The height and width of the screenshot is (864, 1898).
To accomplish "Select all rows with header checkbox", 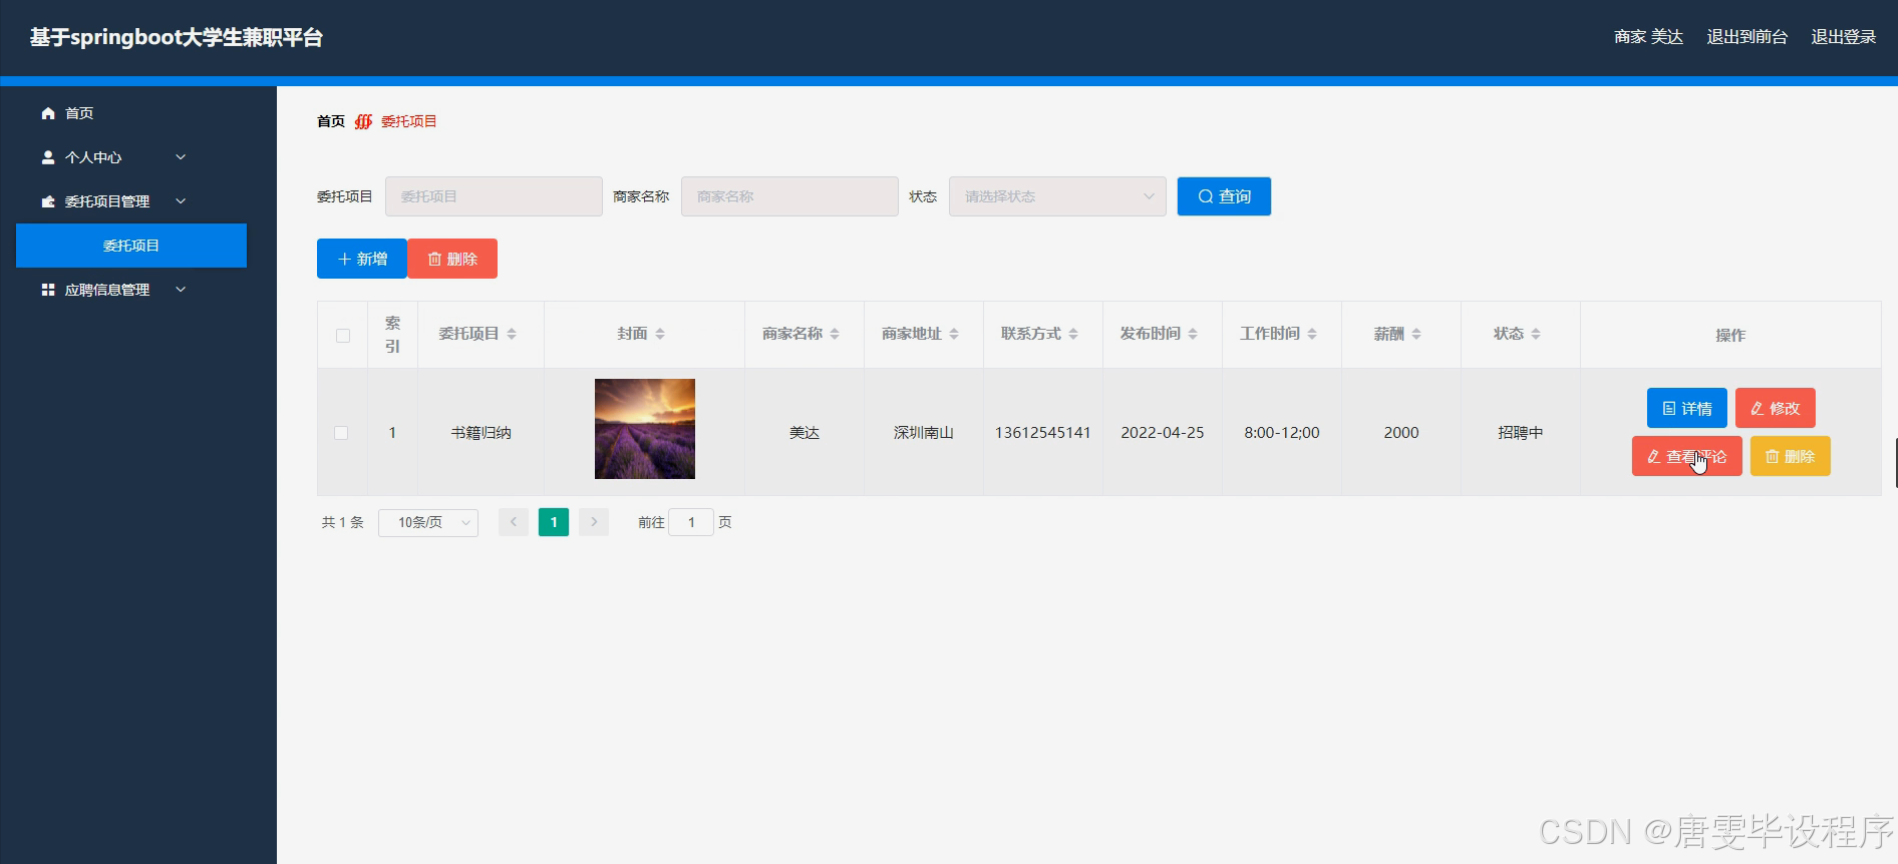I will coord(343,335).
